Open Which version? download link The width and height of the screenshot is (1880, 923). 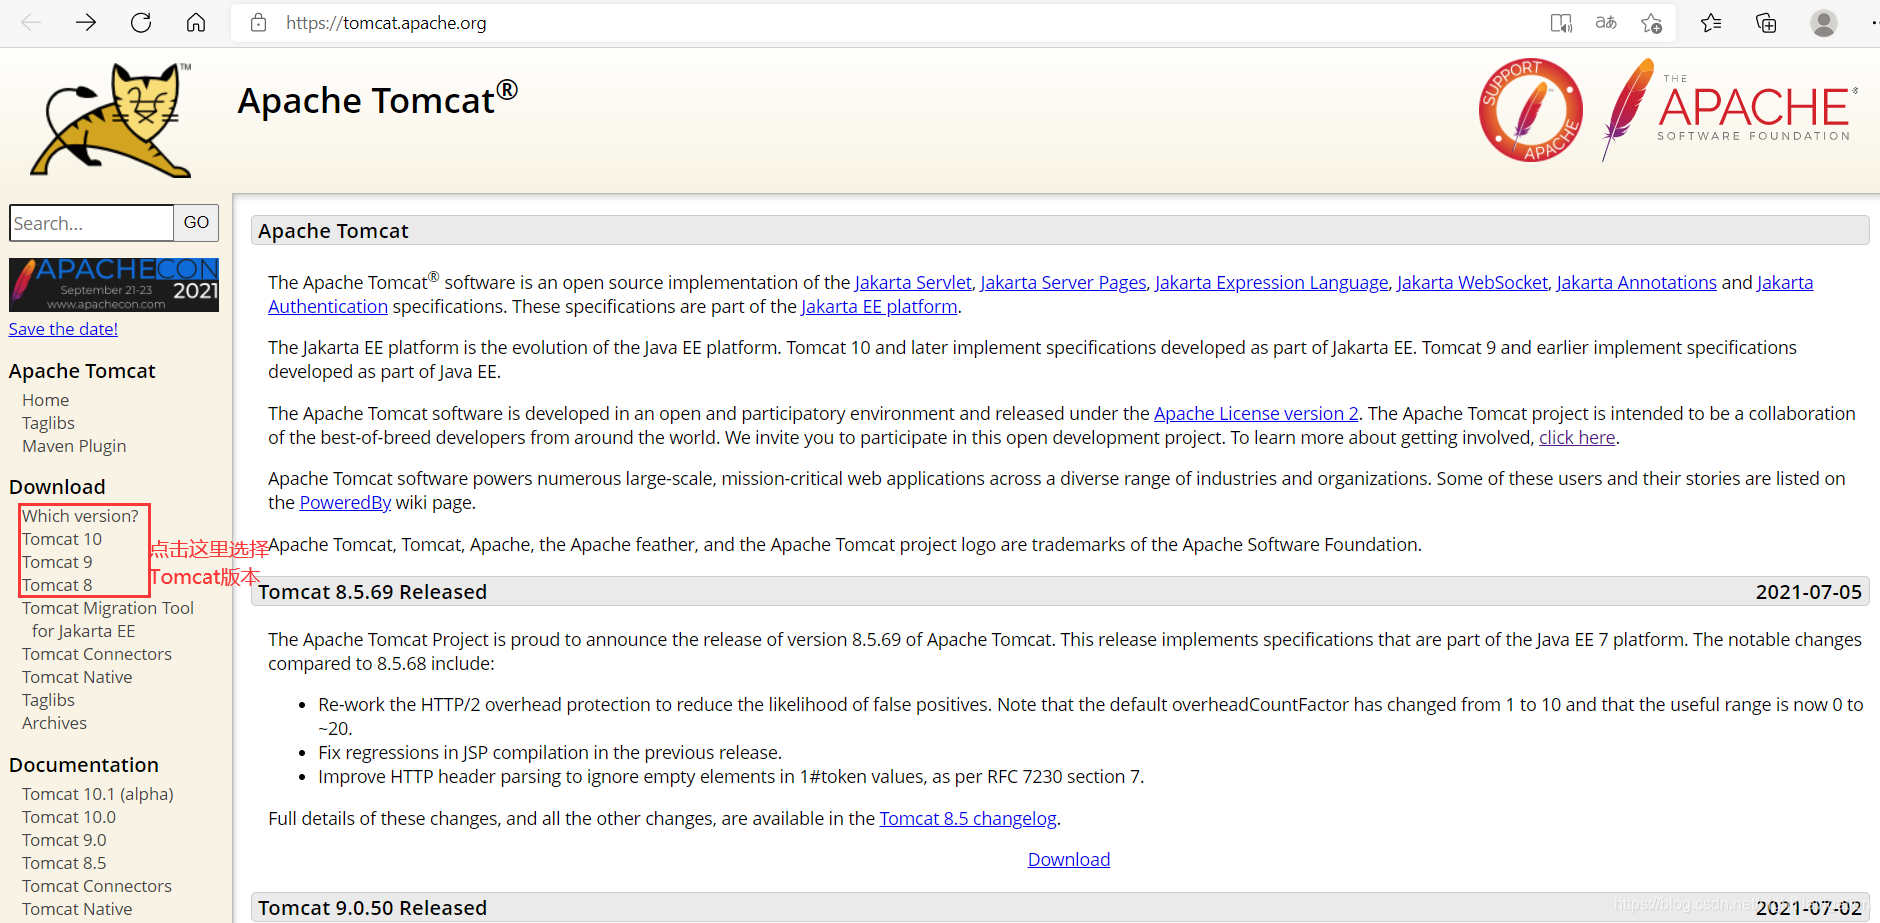pyautogui.click(x=80, y=516)
